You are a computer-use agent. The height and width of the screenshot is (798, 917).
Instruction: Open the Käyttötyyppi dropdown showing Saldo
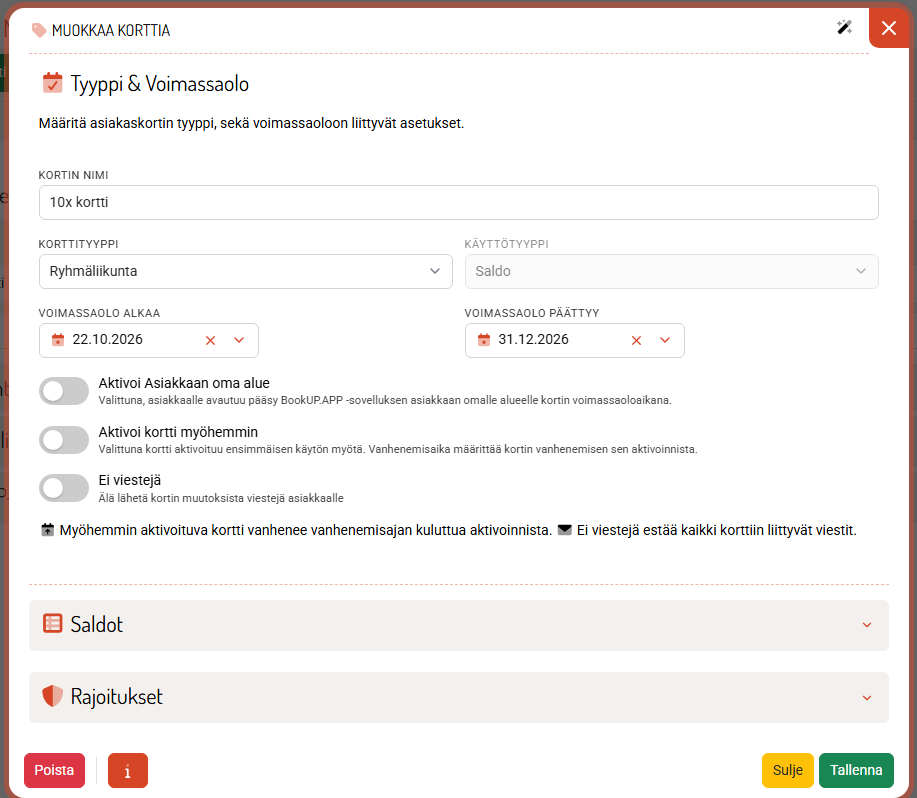[x=671, y=271]
